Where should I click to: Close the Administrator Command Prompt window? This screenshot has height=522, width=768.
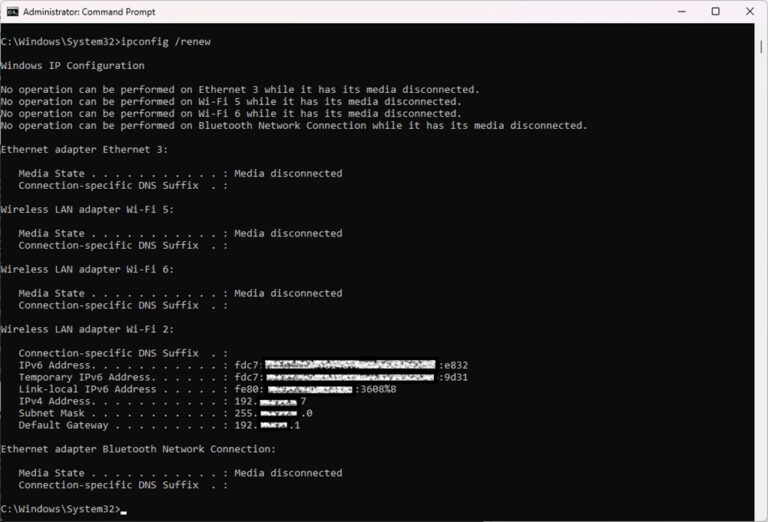pos(747,12)
